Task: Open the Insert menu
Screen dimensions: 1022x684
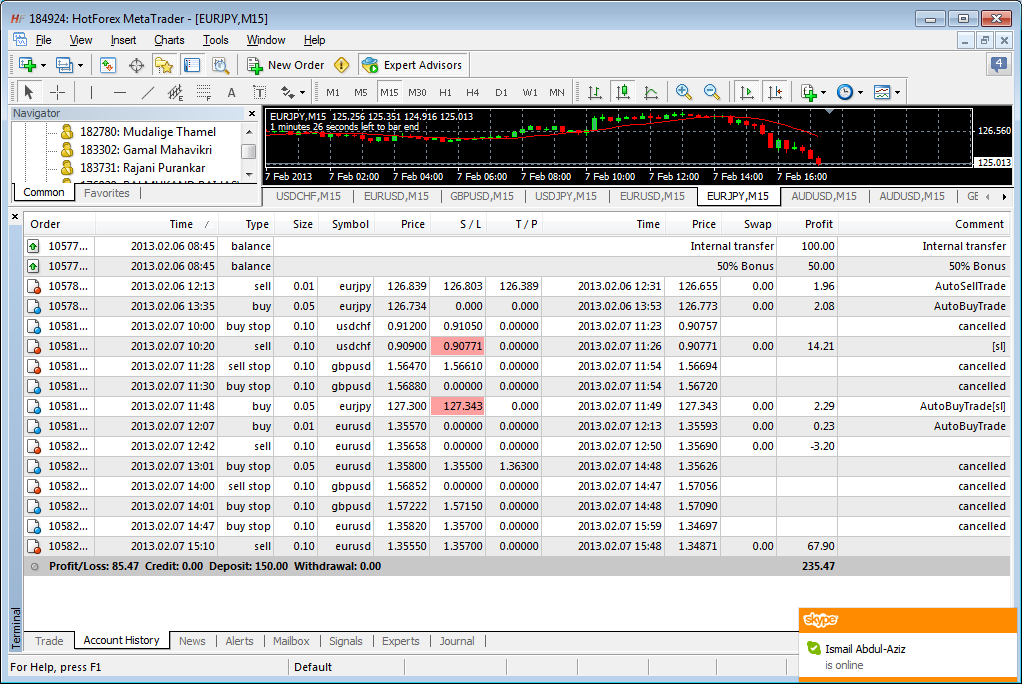Action: (123, 40)
